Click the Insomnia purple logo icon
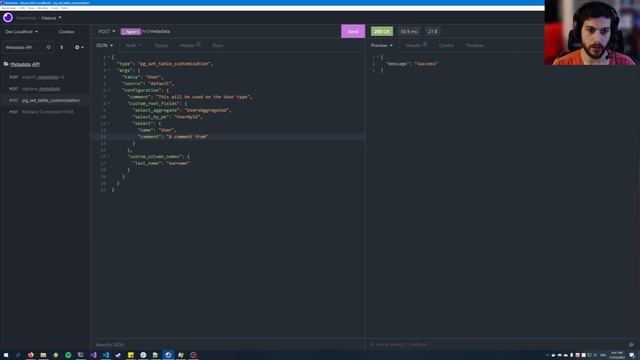 coord(8,18)
